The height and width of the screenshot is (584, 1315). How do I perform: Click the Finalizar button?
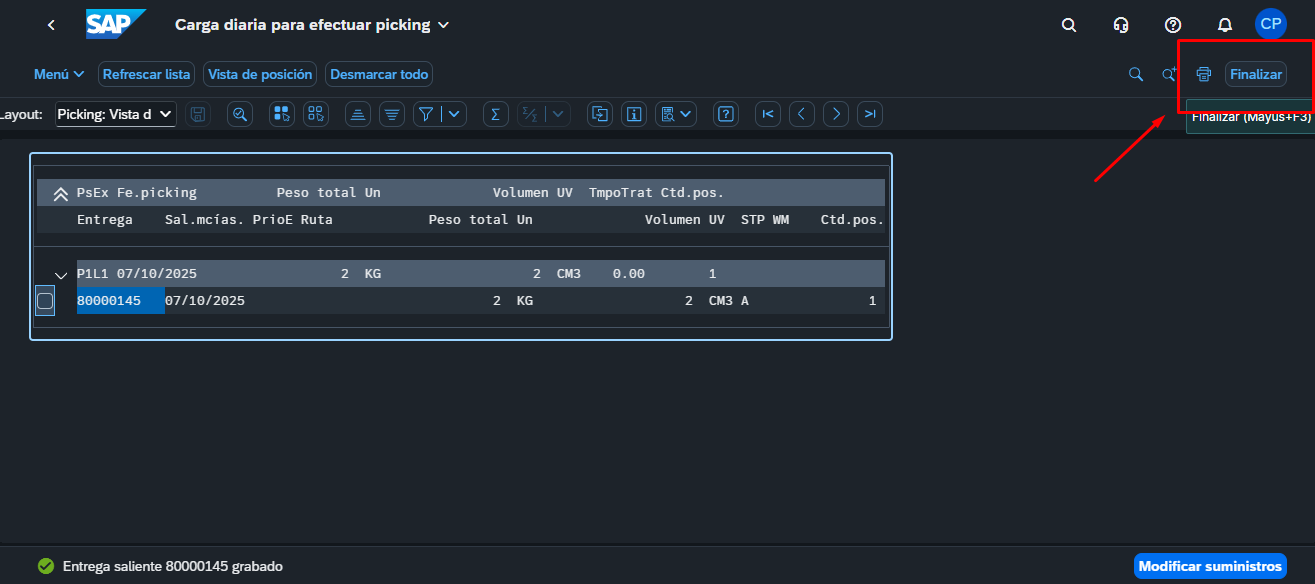pyautogui.click(x=1255, y=74)
